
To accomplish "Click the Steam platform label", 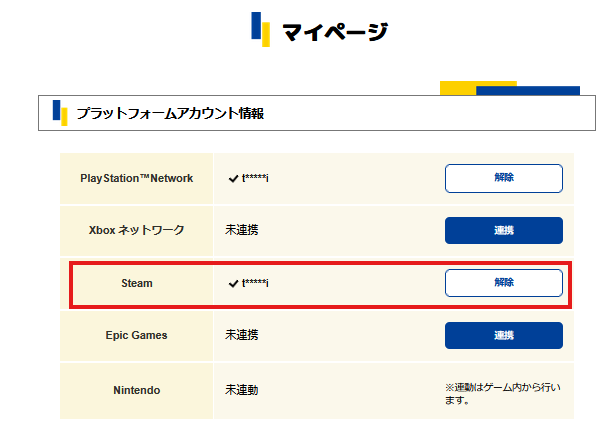I will tap(137, 283).
